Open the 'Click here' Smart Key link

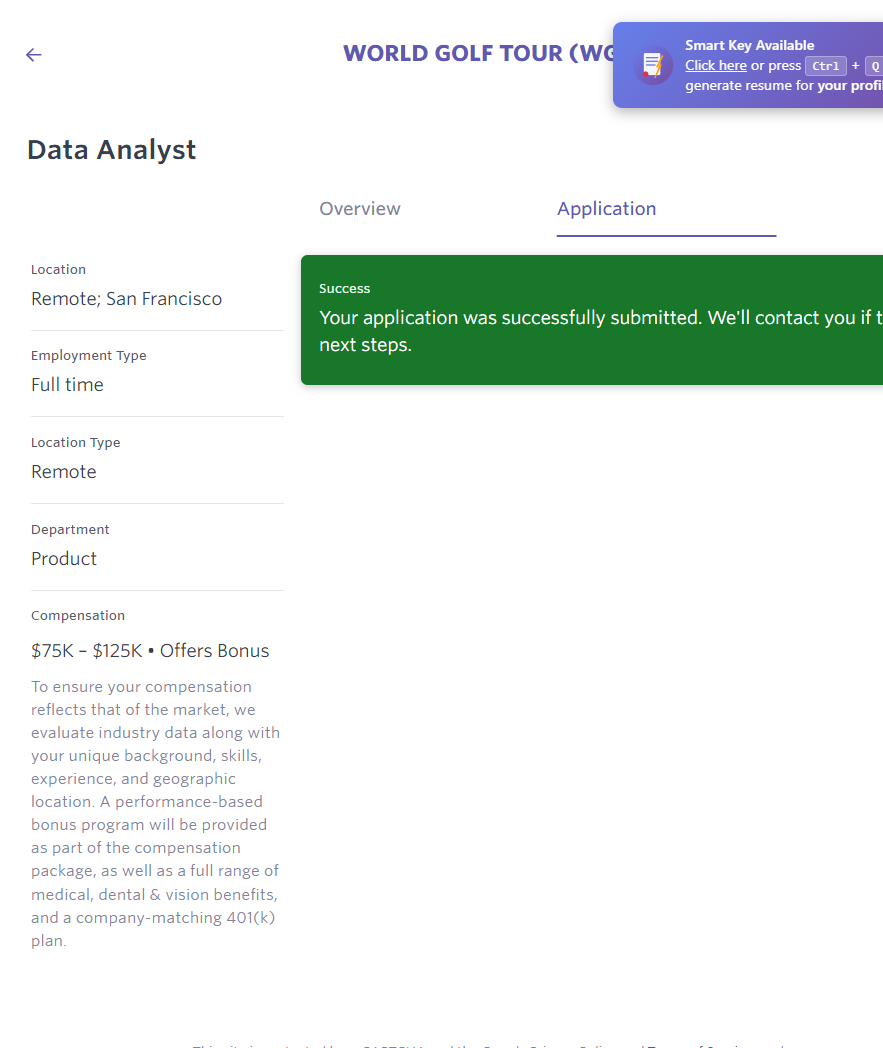715,65
